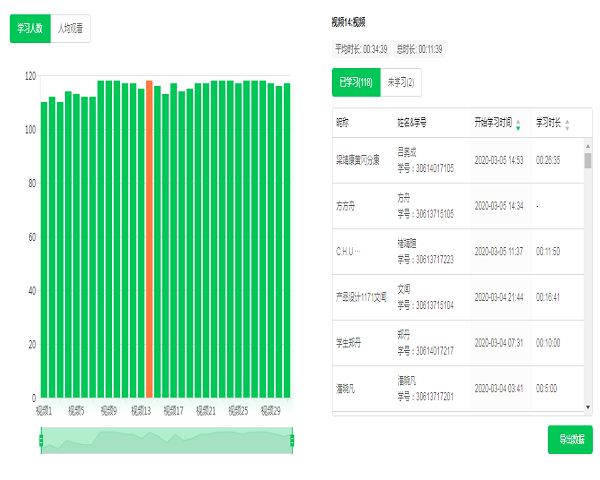Click the left handle of chart zoom slider
Image resolution: width=600 pixels, height=480 pixels.
tap(41, 440)
